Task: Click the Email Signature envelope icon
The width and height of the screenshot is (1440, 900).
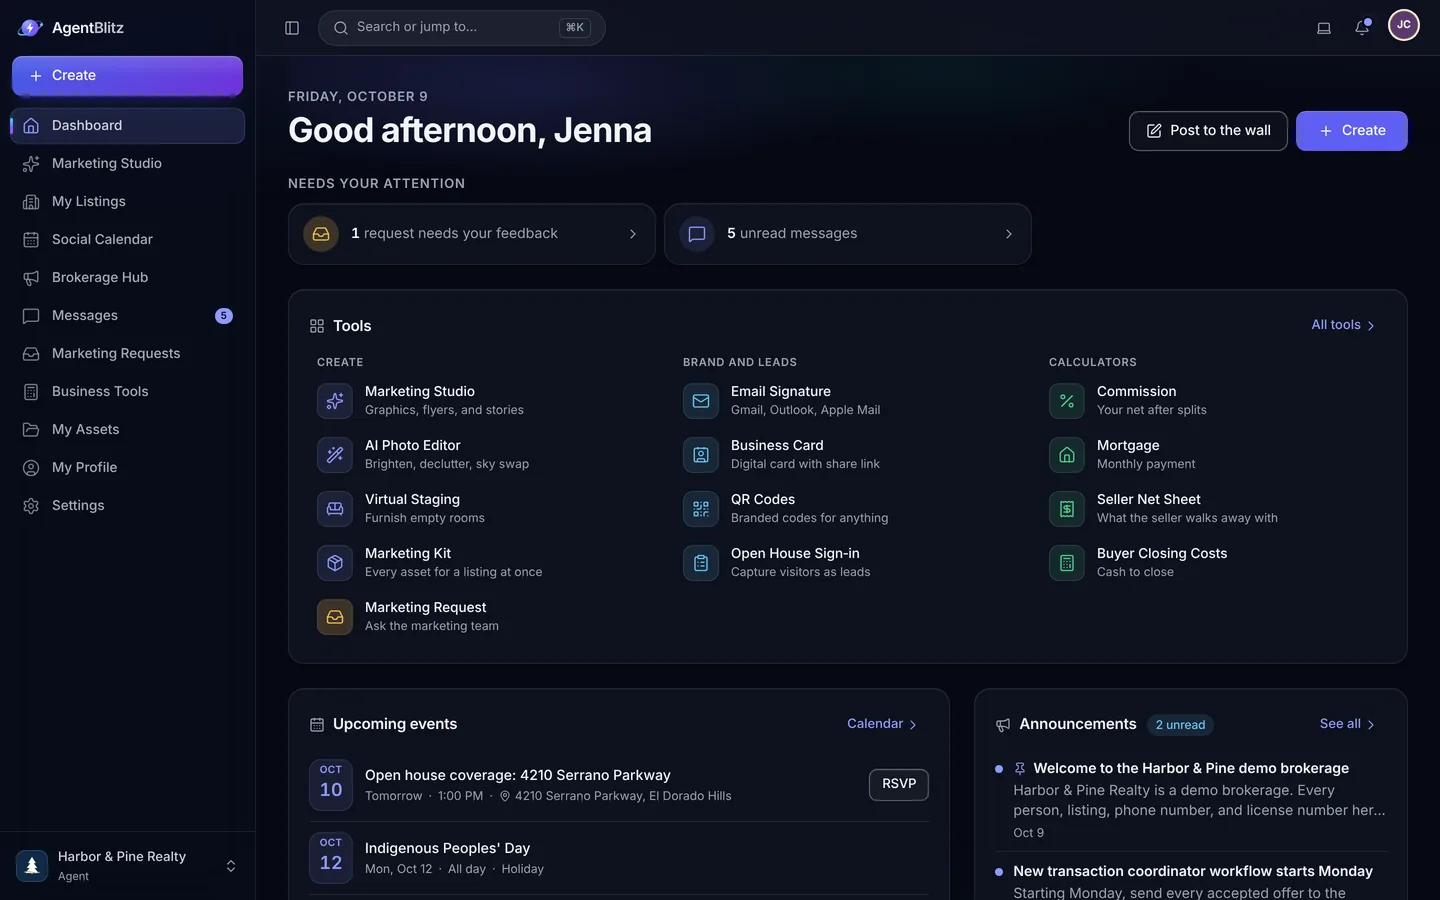Action: (701, 401)
